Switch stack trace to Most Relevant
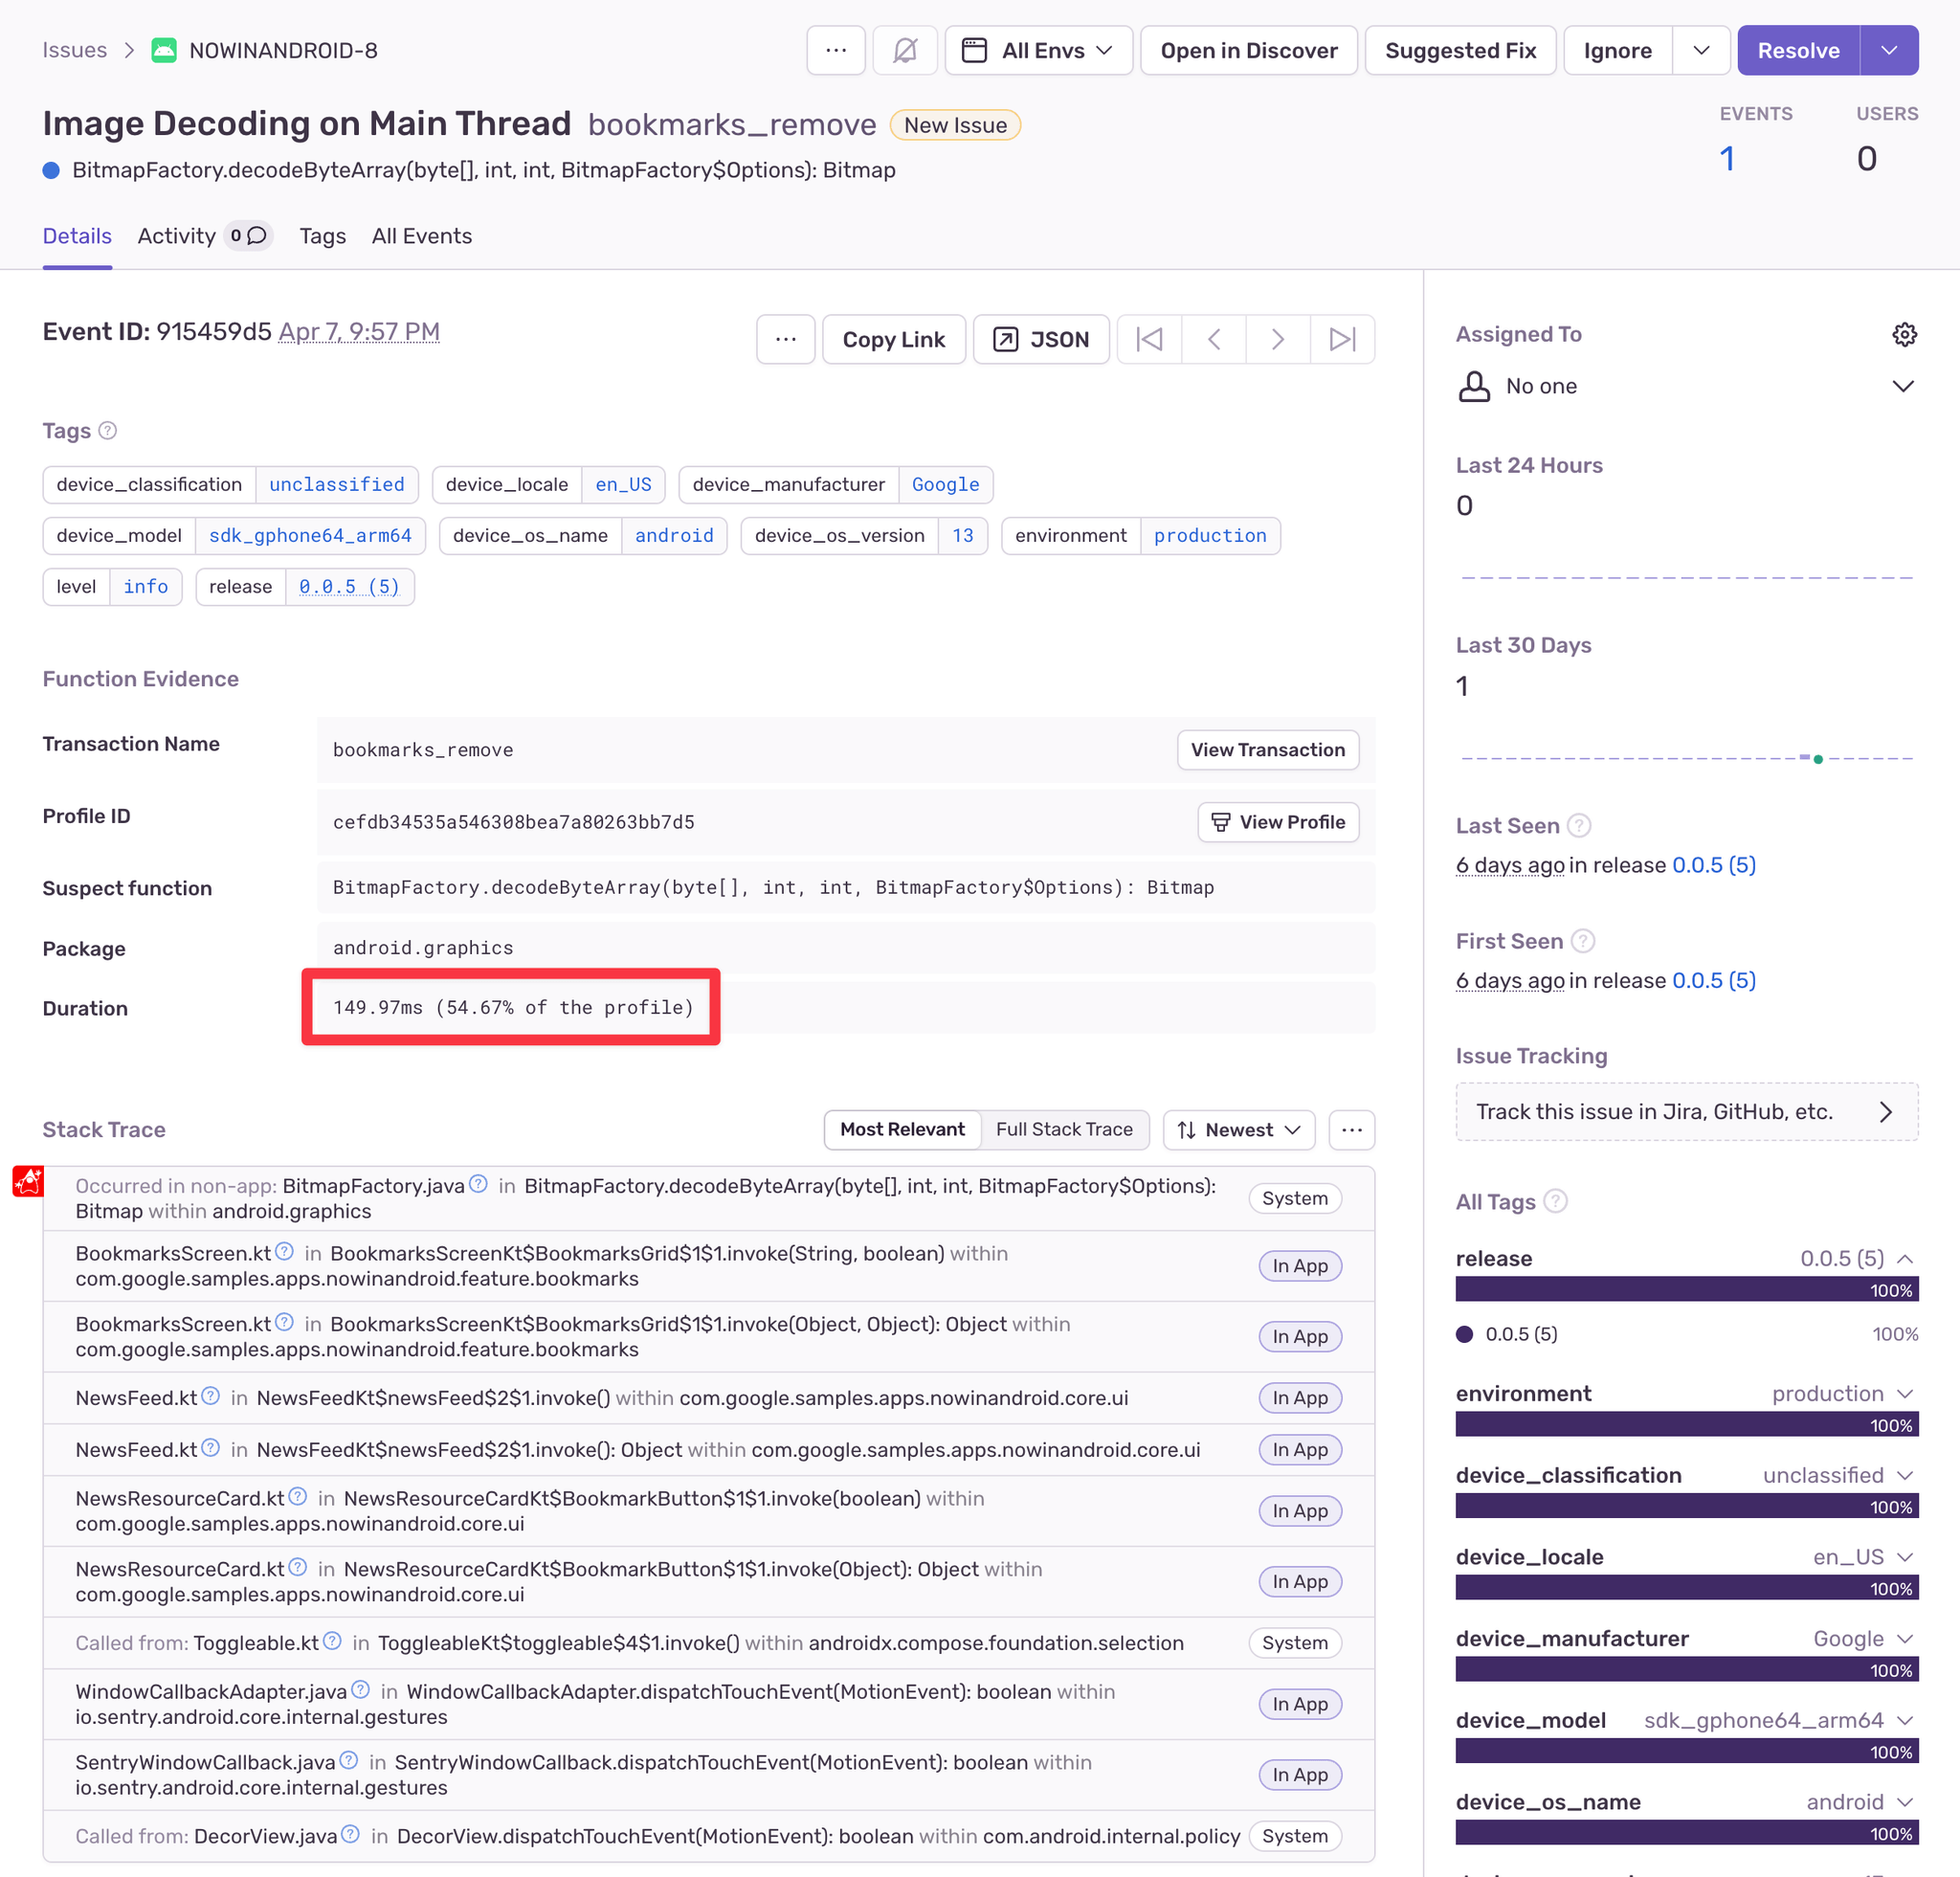Viewport: 1960px width, 1877px height. [902, 1129]
